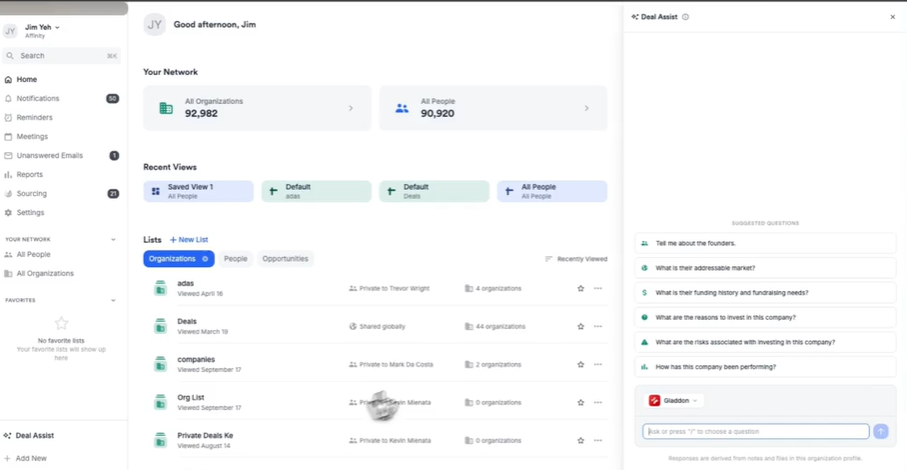Click the All People icon in the sidebar
This screenshot has height=470, width=907.
pyautogui.click(x=8, y=254)
